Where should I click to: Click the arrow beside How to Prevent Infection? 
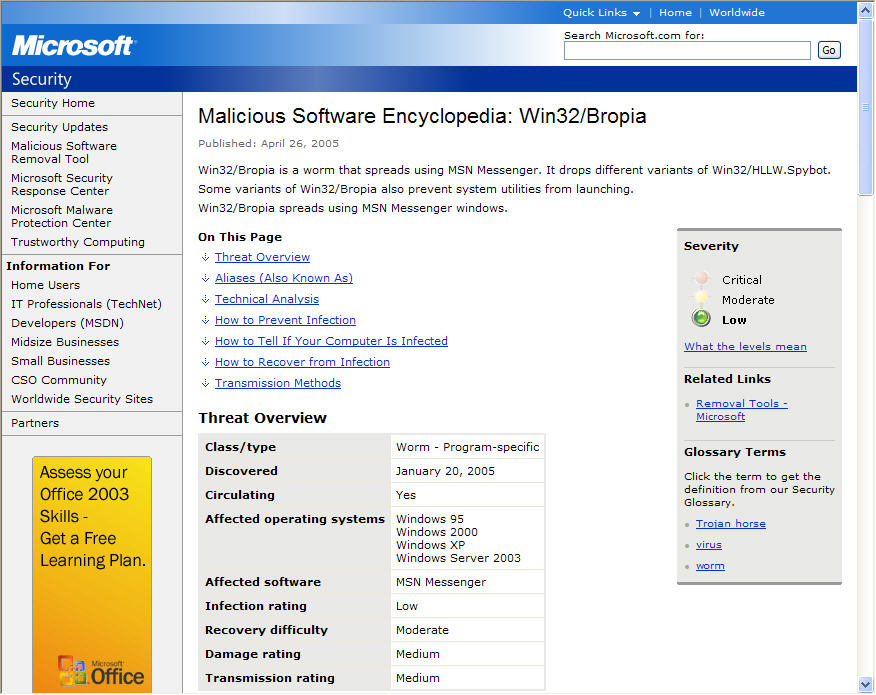point(205,320)
